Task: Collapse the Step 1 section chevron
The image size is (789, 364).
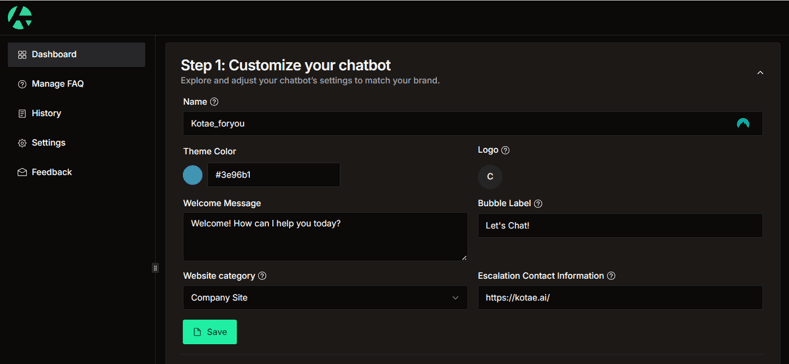Action: point(760,72)
